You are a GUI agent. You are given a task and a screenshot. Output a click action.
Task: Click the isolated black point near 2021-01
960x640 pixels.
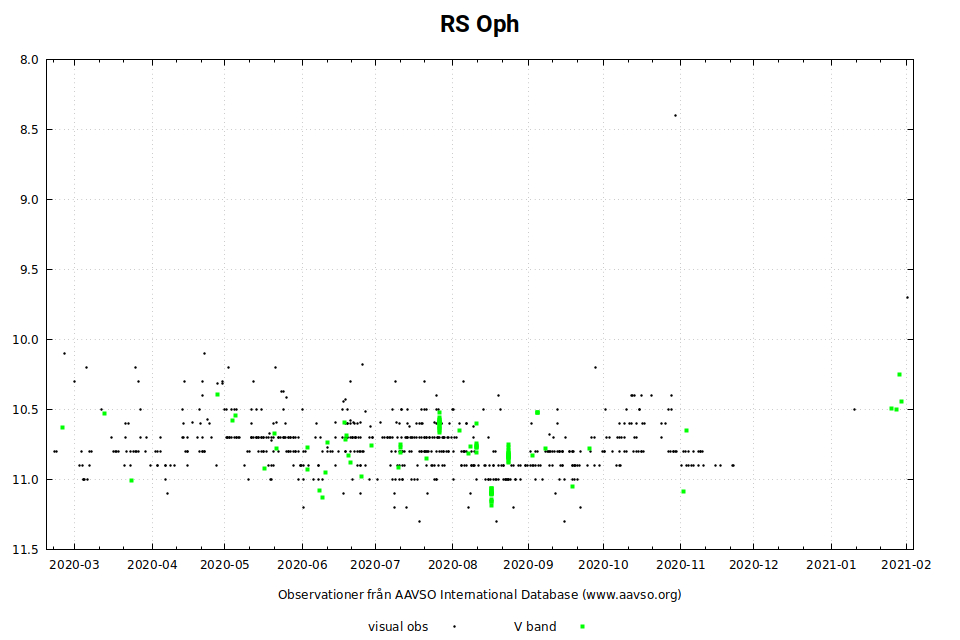point(854,409)
